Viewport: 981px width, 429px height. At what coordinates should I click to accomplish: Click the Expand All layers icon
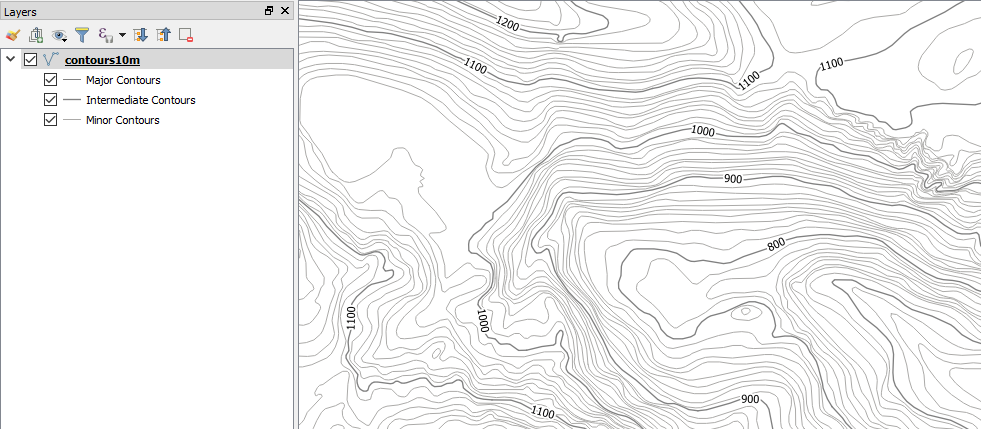141,35
